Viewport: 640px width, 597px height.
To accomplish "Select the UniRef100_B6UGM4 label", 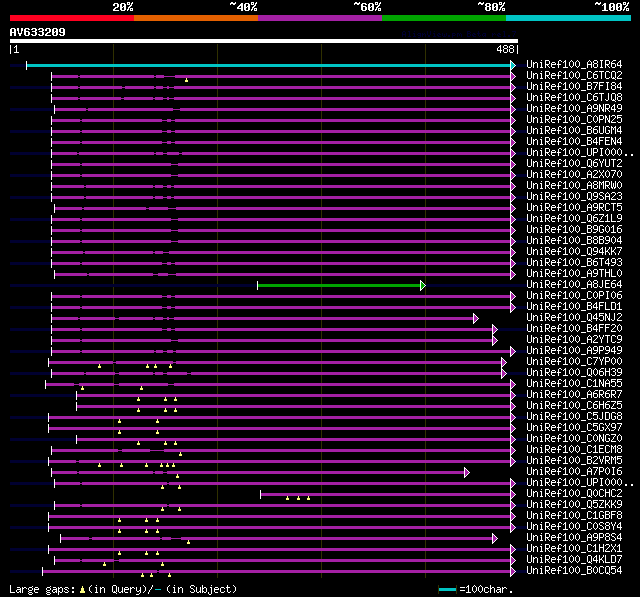I will click(x=574, y=131).
